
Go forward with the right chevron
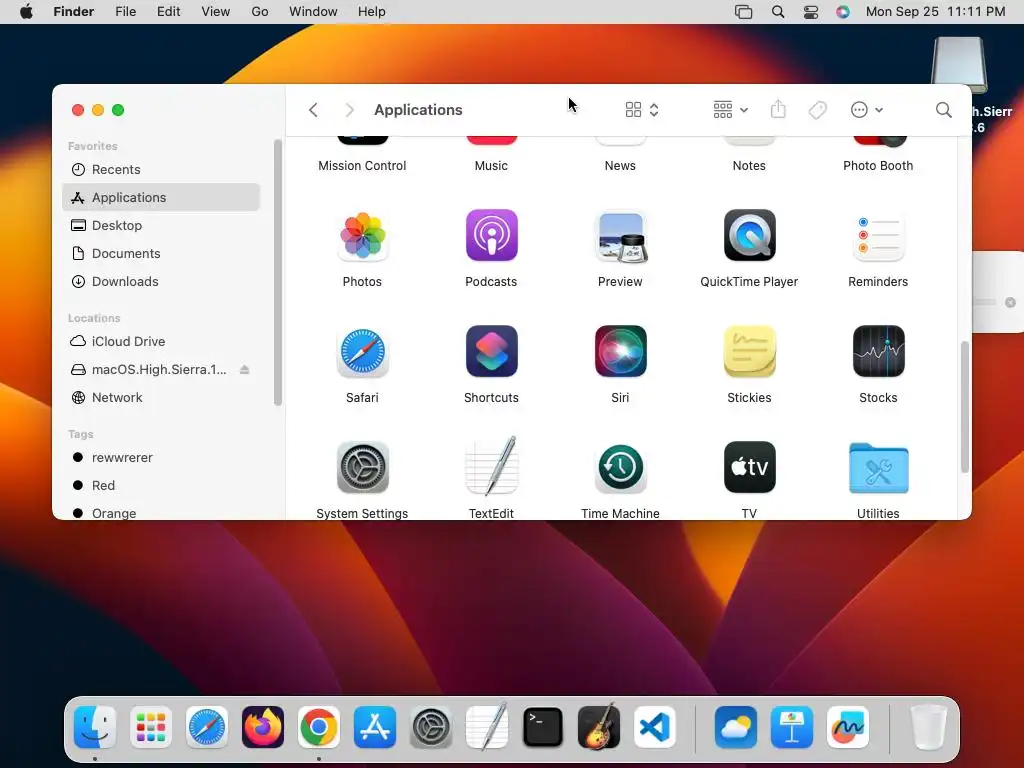point(349,110)
